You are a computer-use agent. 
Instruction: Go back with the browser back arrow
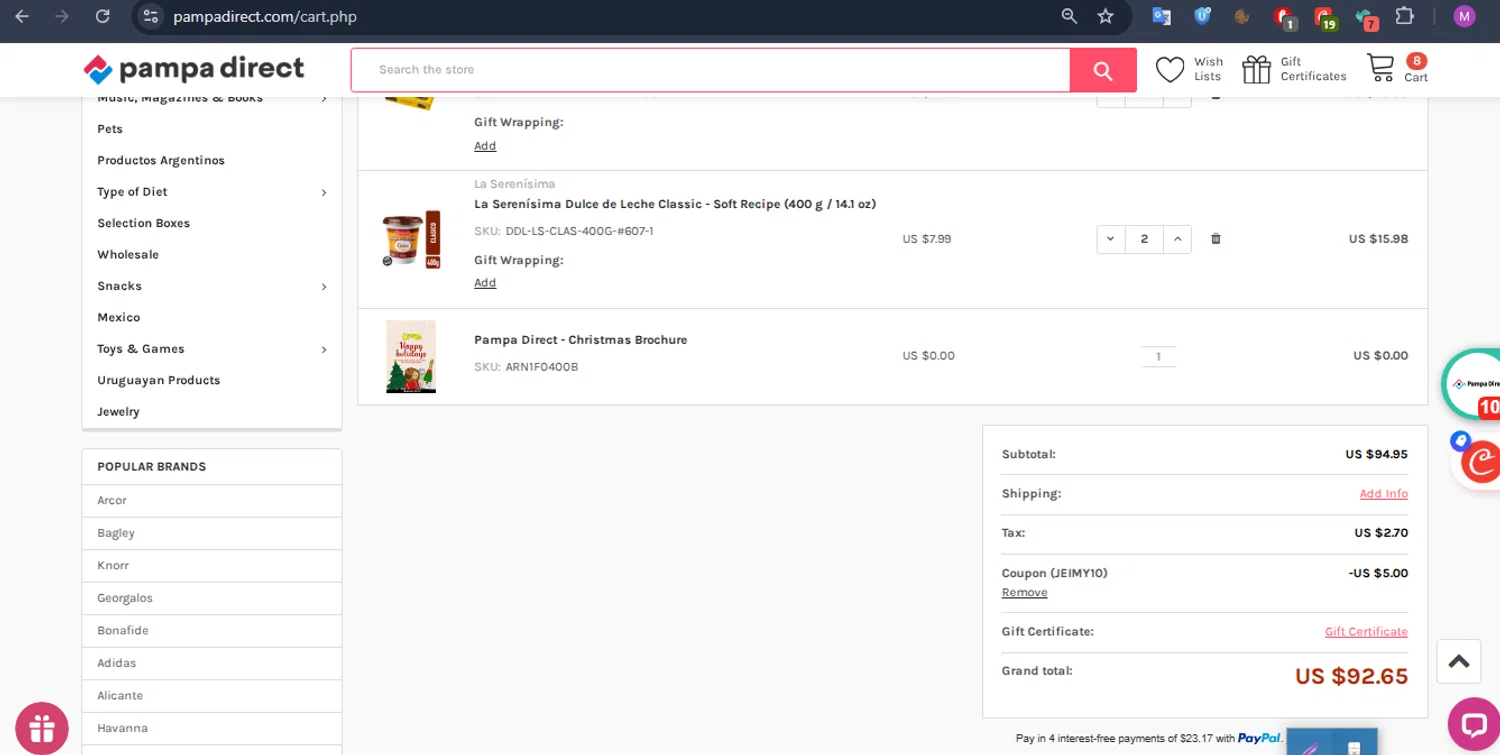(22, 16)
